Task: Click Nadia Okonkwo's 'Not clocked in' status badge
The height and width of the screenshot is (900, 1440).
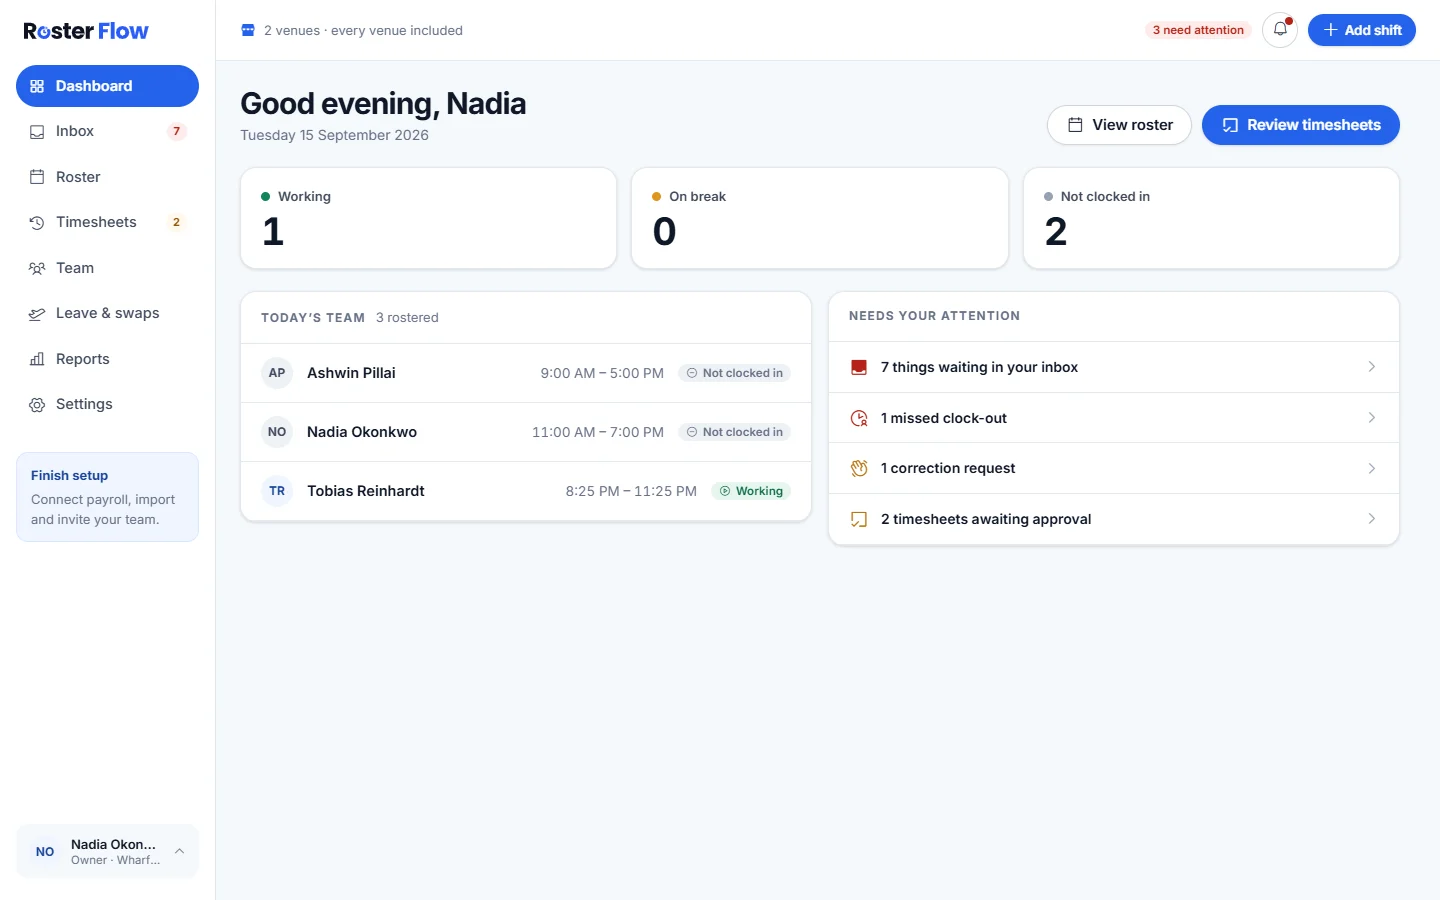Action: 734,432
